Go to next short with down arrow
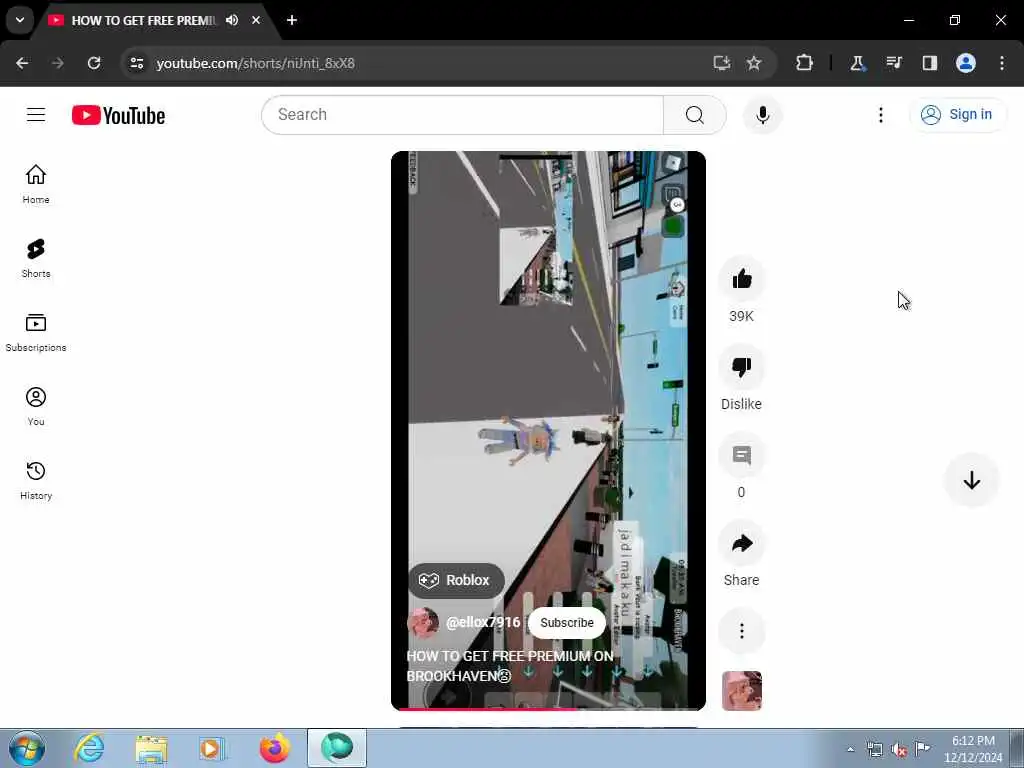The height and width of the screenshot is (768, 1024). (x=972, y=480)
